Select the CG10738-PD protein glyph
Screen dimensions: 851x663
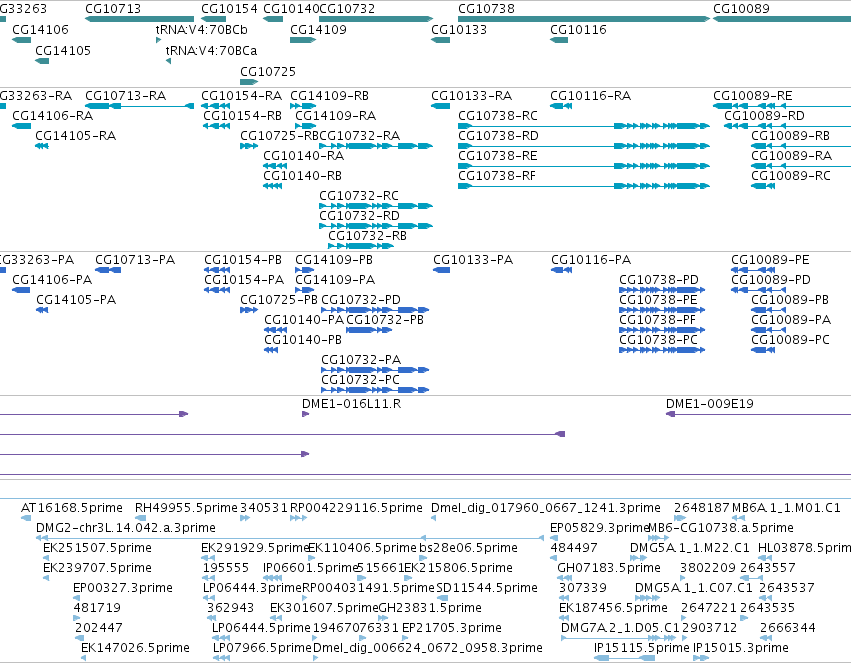pos(662,290)
